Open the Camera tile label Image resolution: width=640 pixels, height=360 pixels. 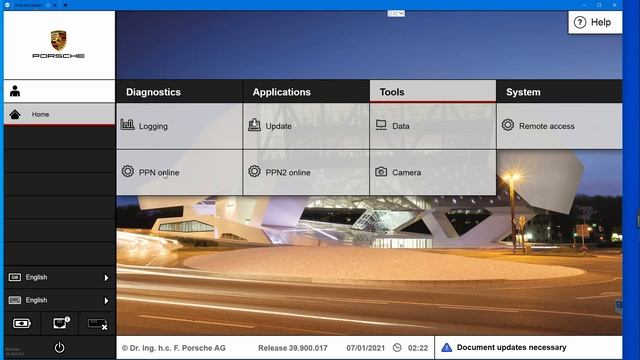pyautogui.click(x=407, y=173)
